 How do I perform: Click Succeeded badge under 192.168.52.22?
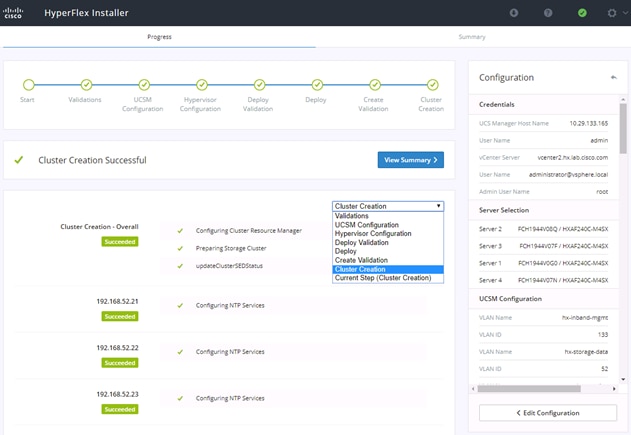click(120, 363)
